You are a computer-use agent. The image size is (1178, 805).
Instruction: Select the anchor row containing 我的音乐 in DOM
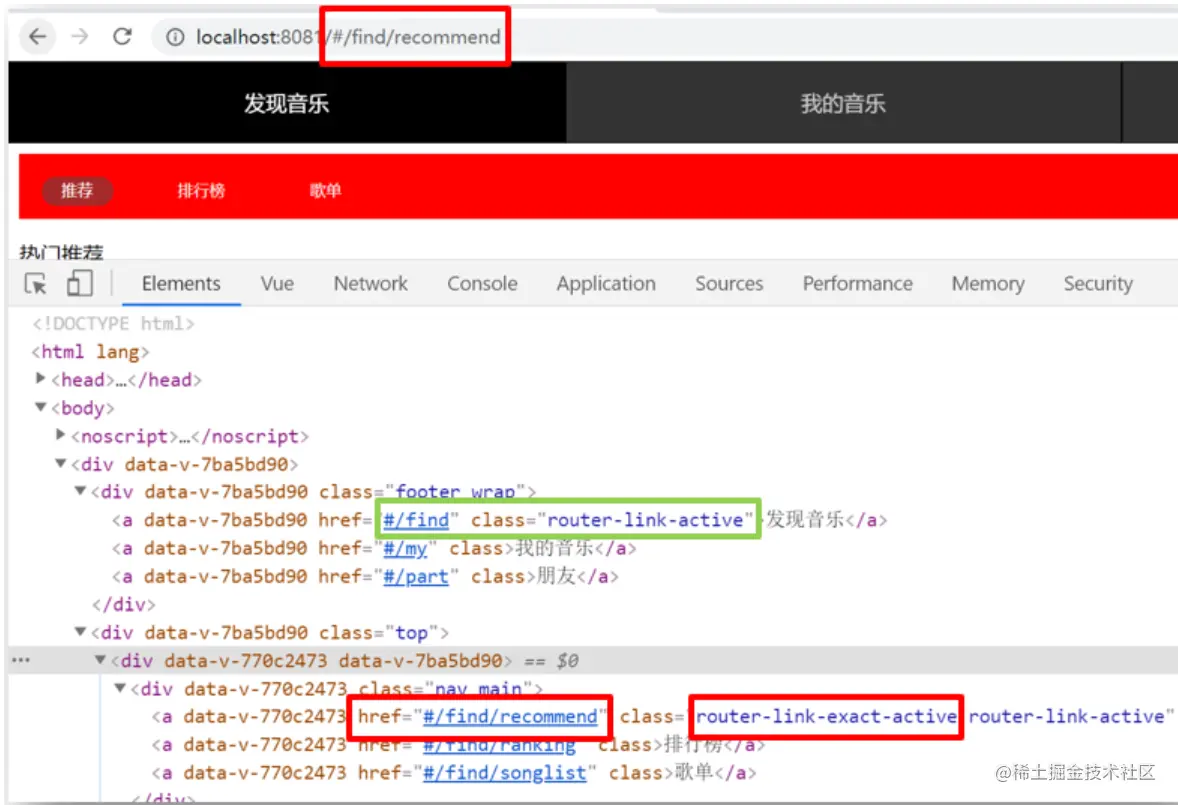pos(373,548)
